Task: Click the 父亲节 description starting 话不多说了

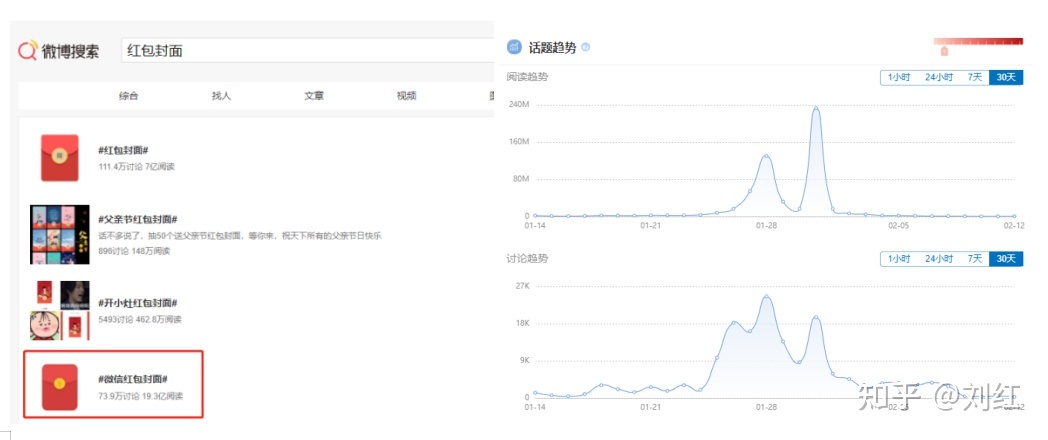Action: (x=240, y=236)
